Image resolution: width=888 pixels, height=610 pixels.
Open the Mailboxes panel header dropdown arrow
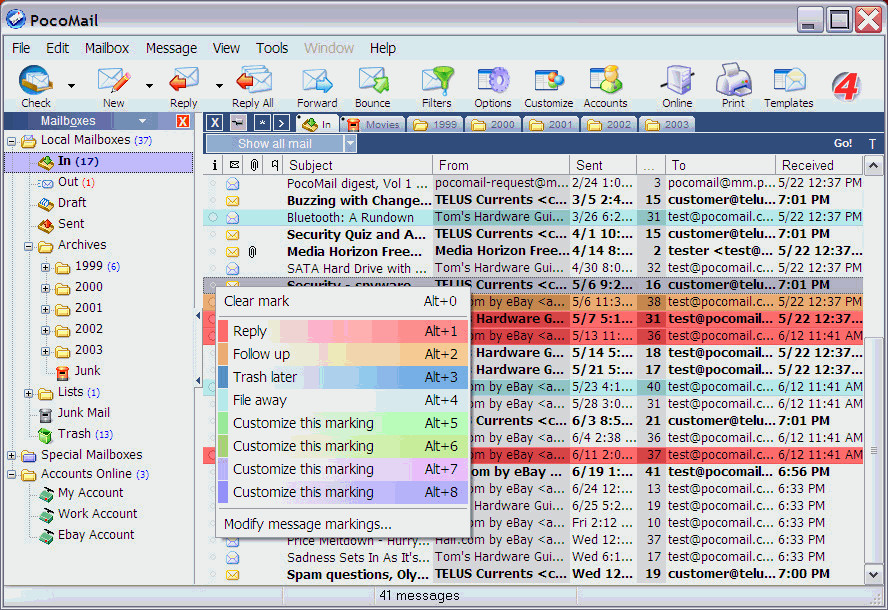[x=142, y=121]
